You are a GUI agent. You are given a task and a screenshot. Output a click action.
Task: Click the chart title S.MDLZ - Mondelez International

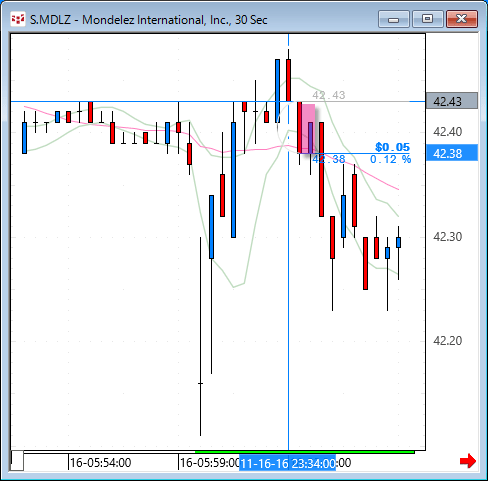click(x=148, y=20)
